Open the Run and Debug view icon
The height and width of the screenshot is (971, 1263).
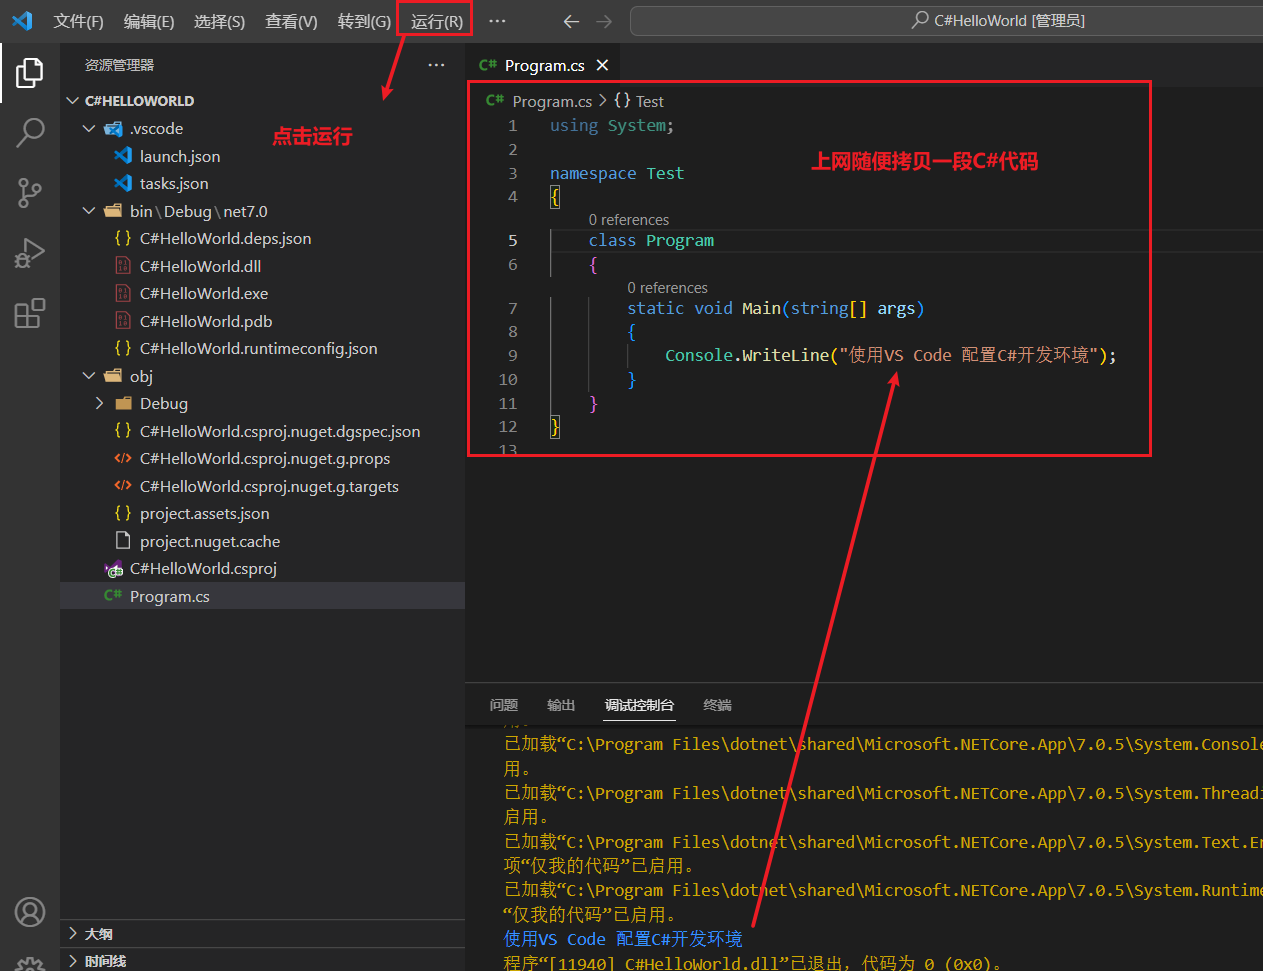coord(30,252)
